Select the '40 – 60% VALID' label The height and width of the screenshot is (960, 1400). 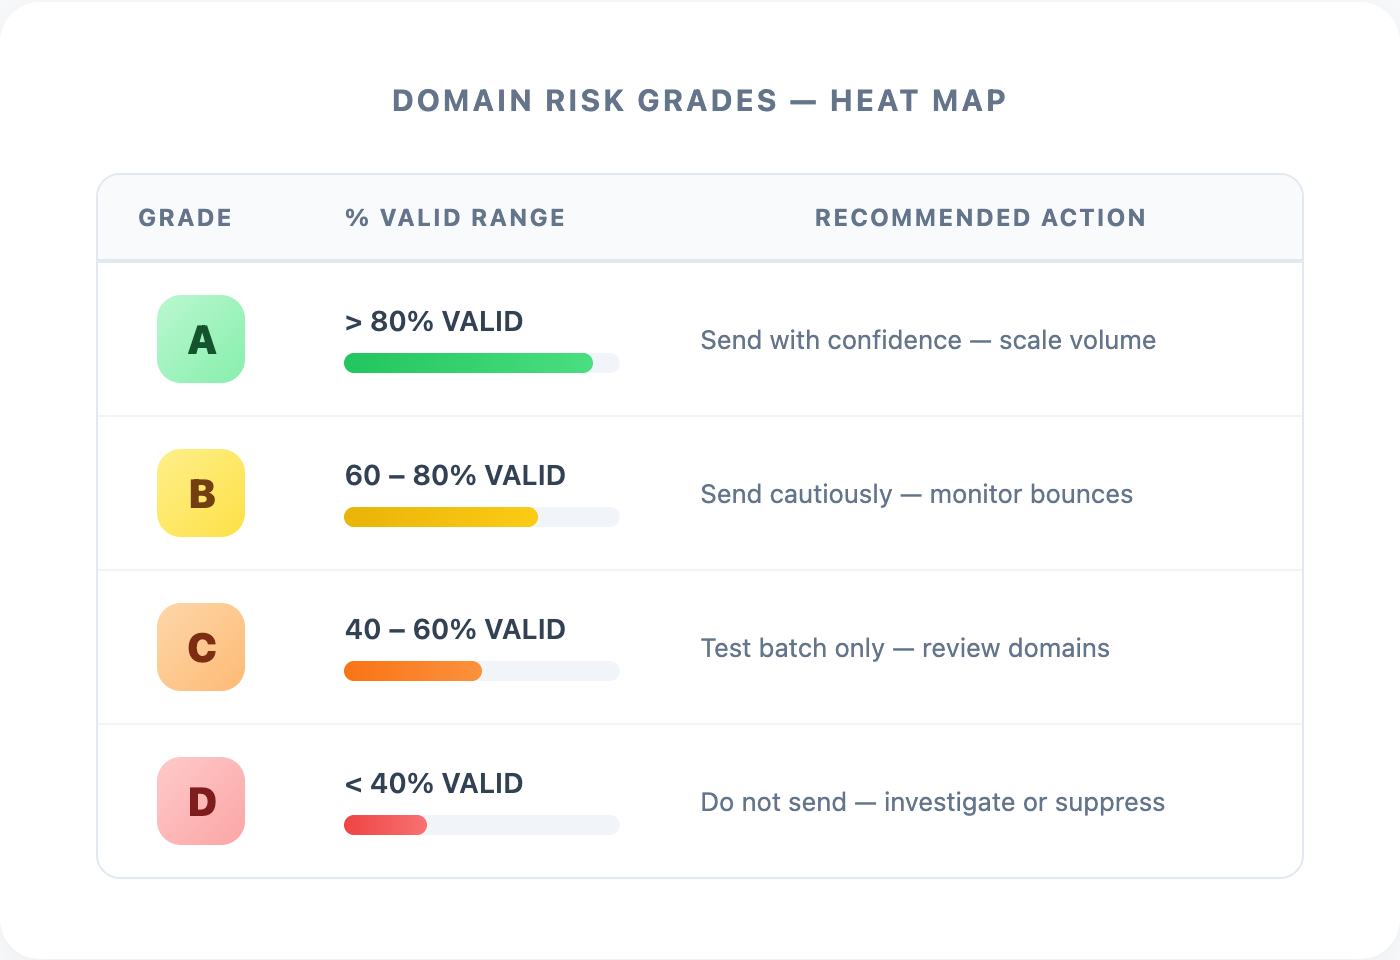pos(455,630)
